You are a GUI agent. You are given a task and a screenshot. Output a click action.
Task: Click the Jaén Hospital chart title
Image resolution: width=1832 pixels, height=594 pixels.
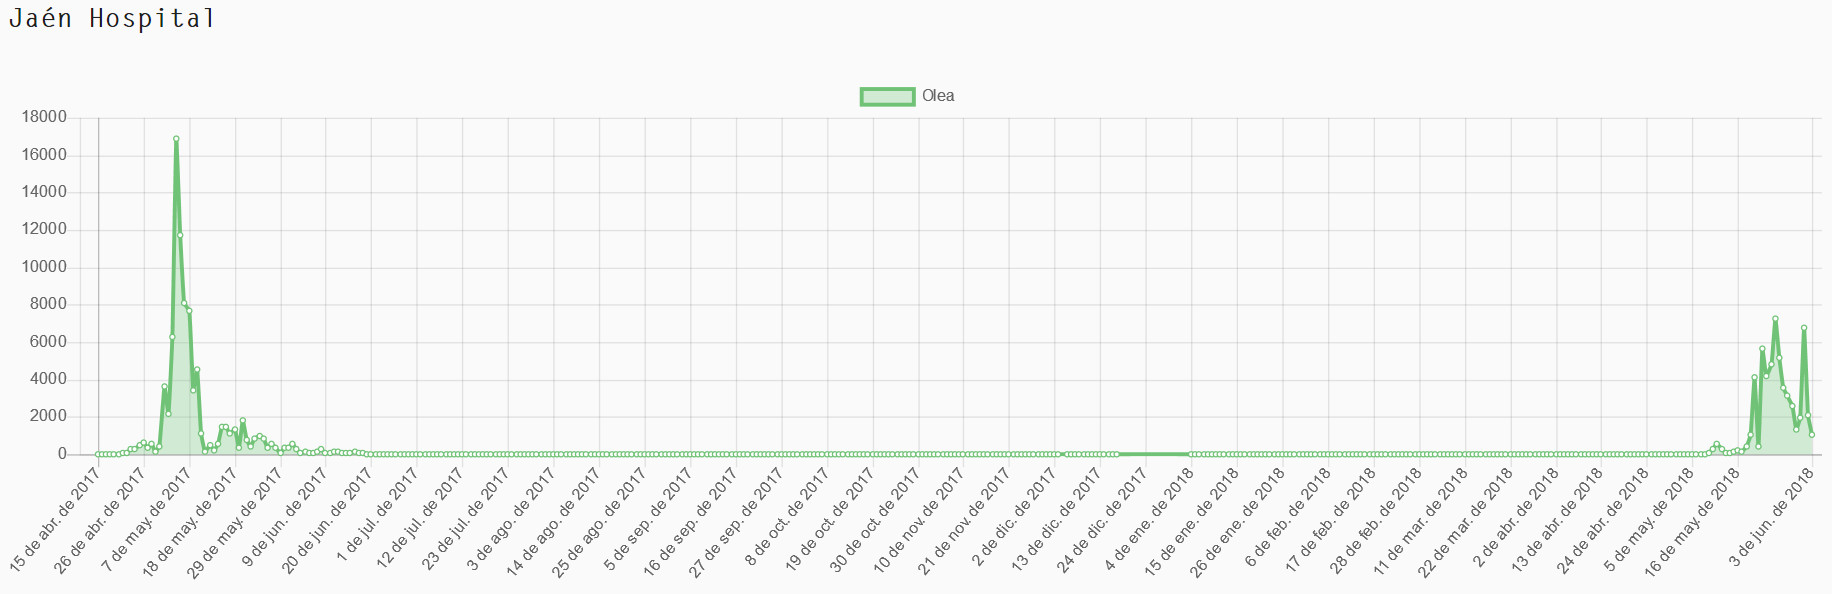(112, 18)
